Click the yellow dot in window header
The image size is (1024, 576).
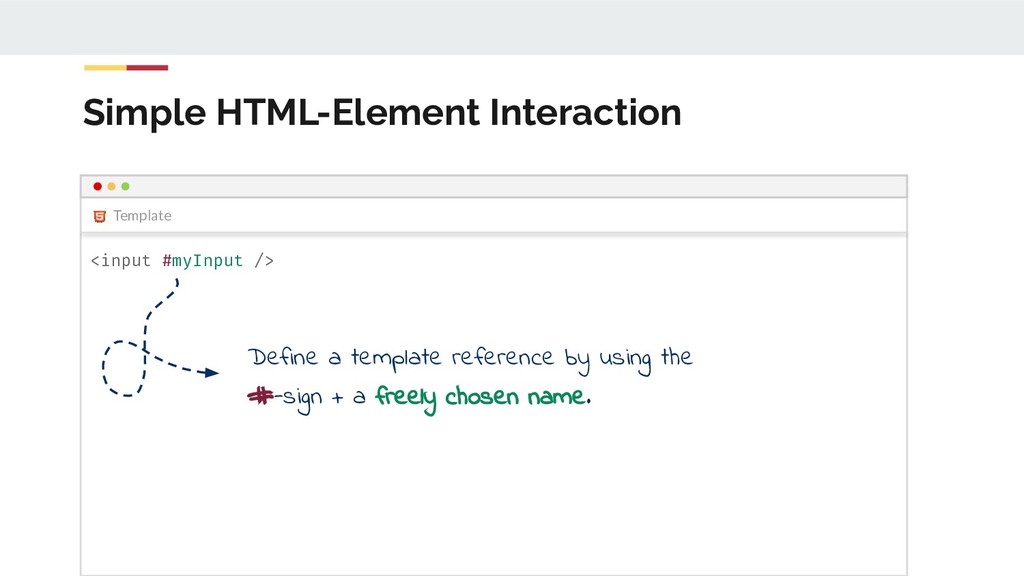click(111, 186)
